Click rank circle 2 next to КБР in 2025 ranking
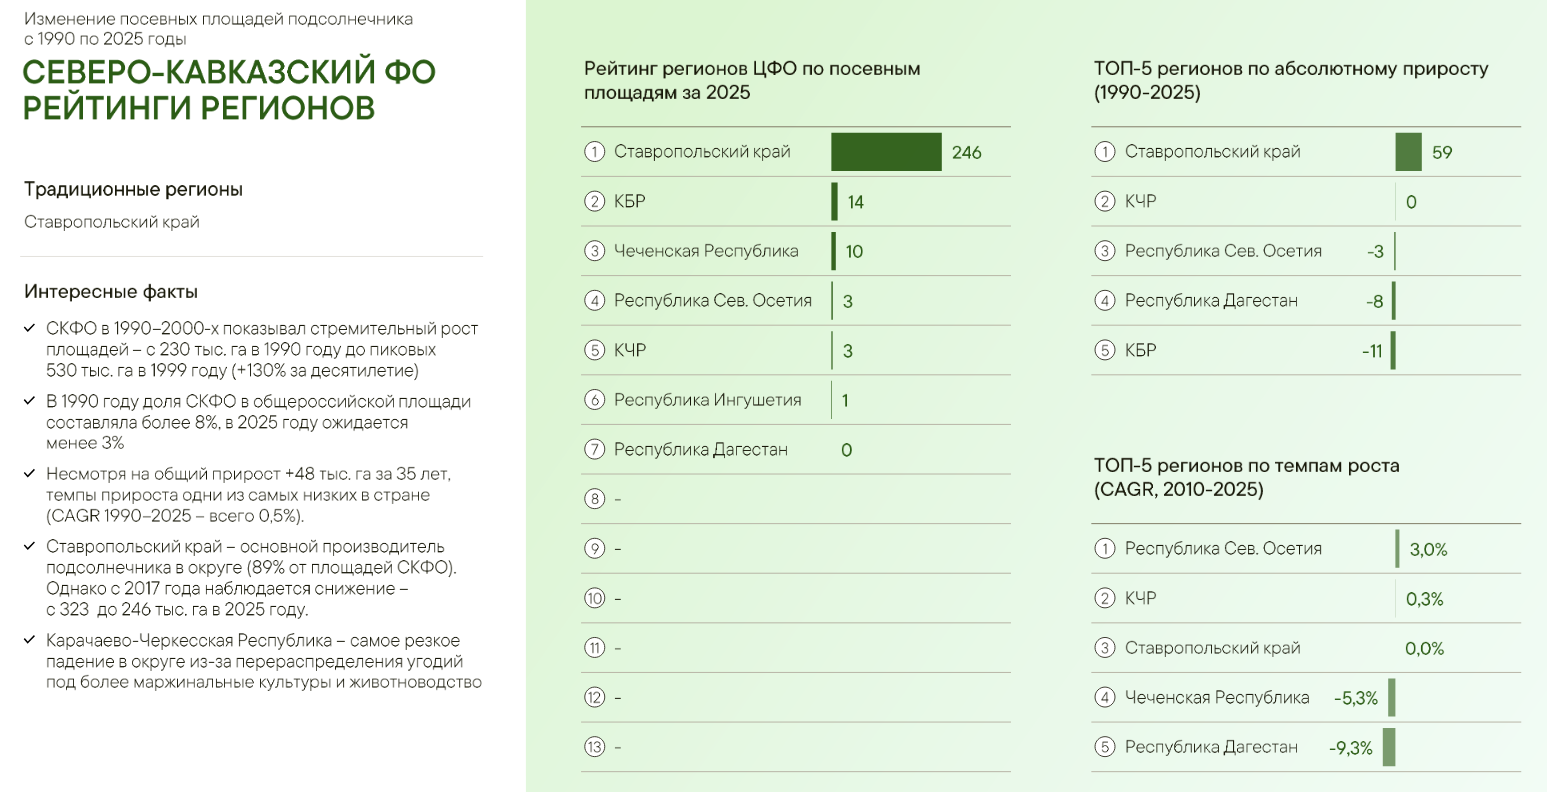The width and height of the screenshot is (1547, 792). (x=595, y=202)
